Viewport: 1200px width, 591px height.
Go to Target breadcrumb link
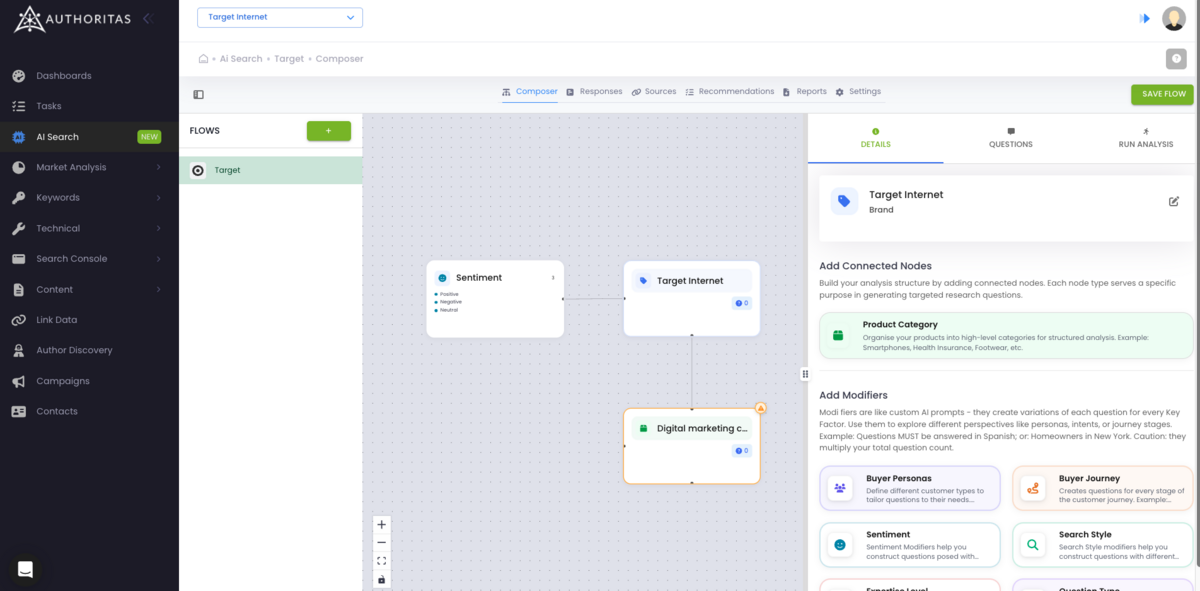(x=289, y=59)
